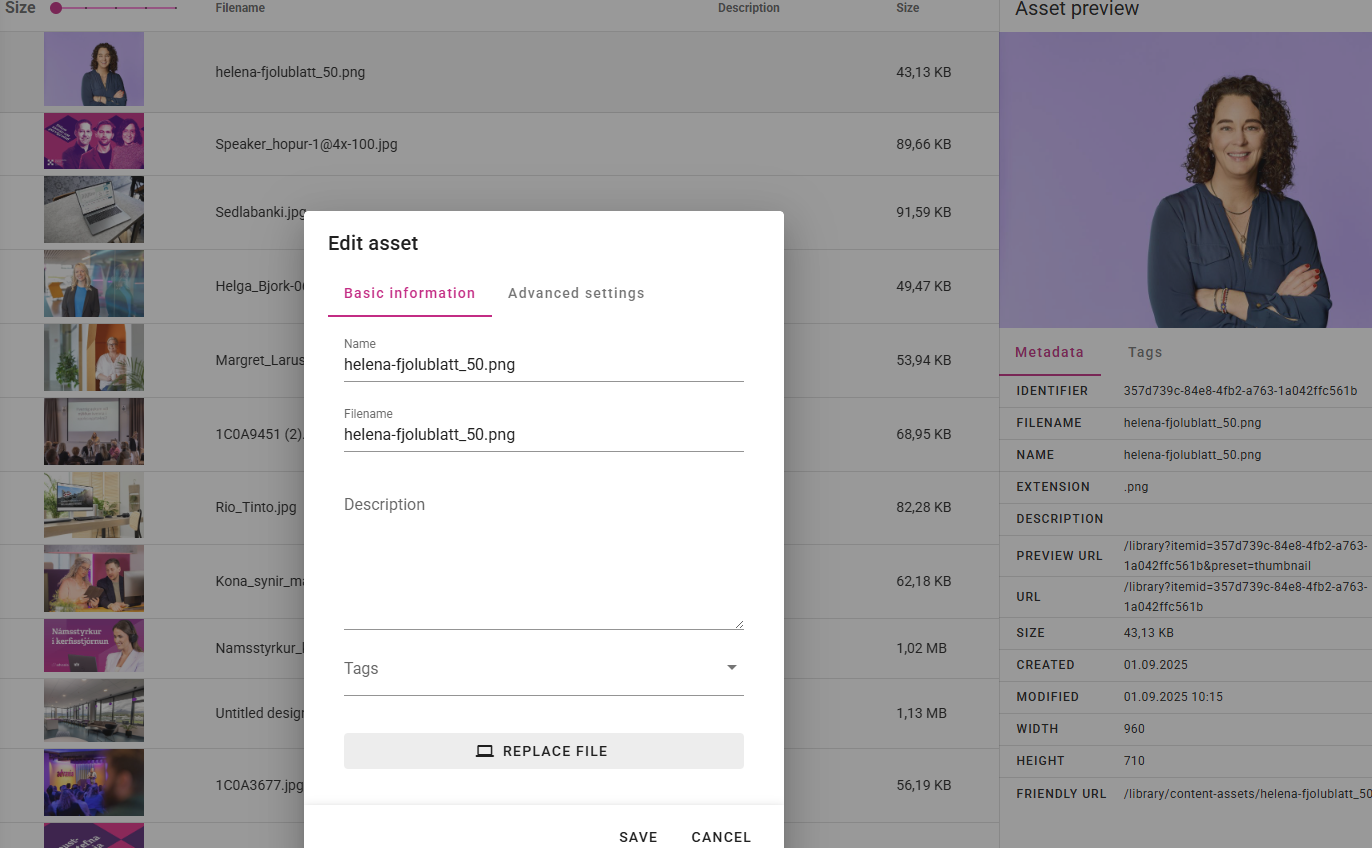Click the Name input field
Screen dimensions: 1372x848
(543, 365)
